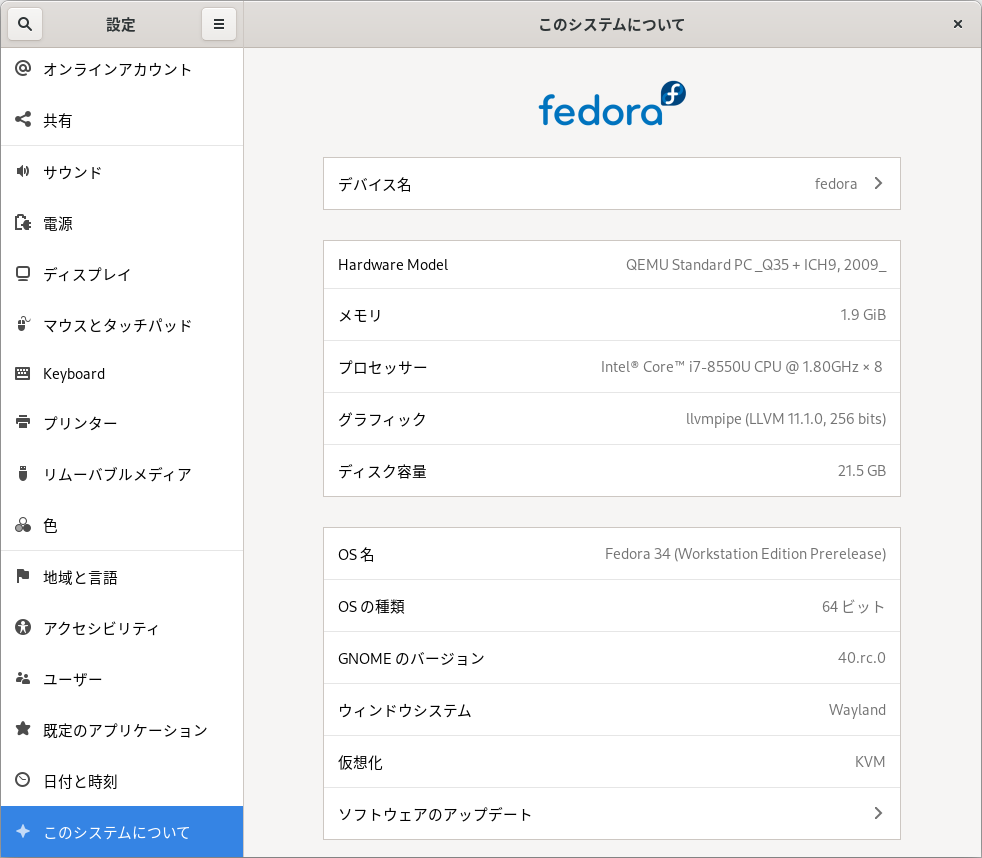Select このシステムについて in sidebar
Image resolution: width=982 pixels, height=858 pixels.
point(122,832)
